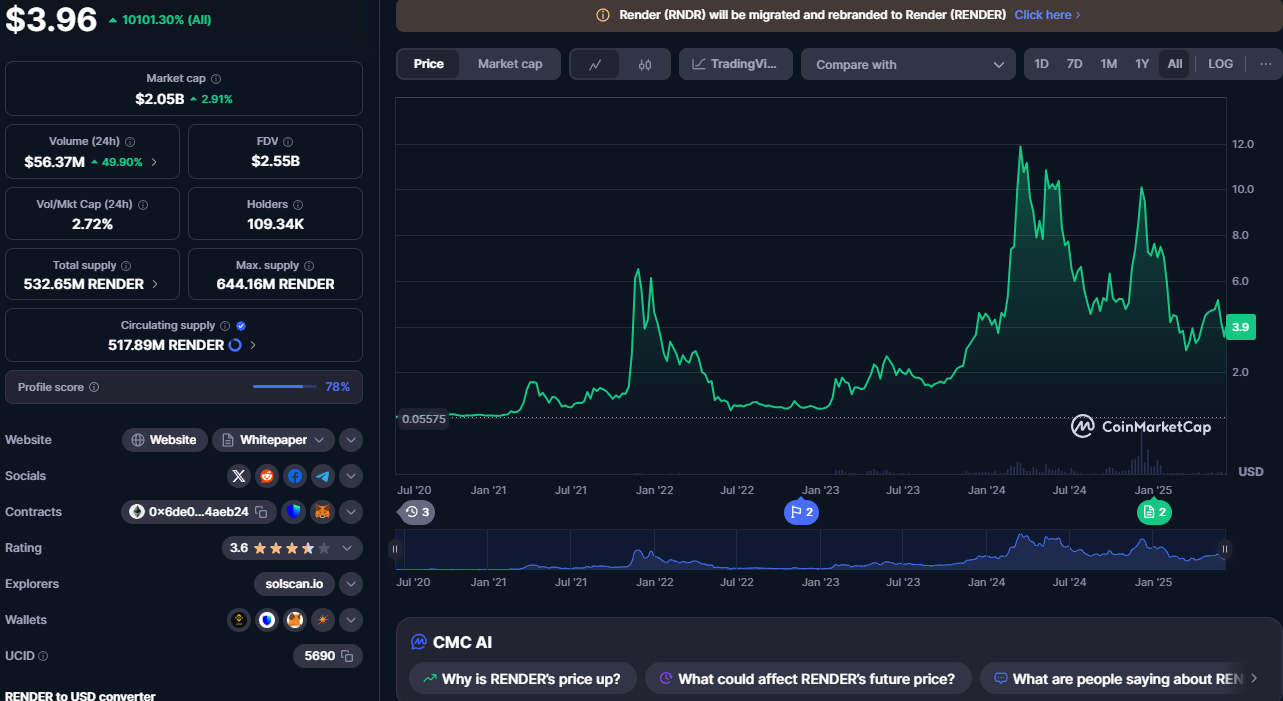
Task: Open the green document event marker with 2
Action: pos(1154,512)
